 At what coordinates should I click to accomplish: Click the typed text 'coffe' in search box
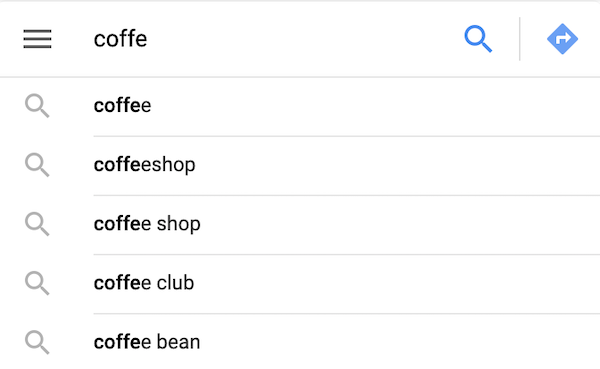pos(121,39)
